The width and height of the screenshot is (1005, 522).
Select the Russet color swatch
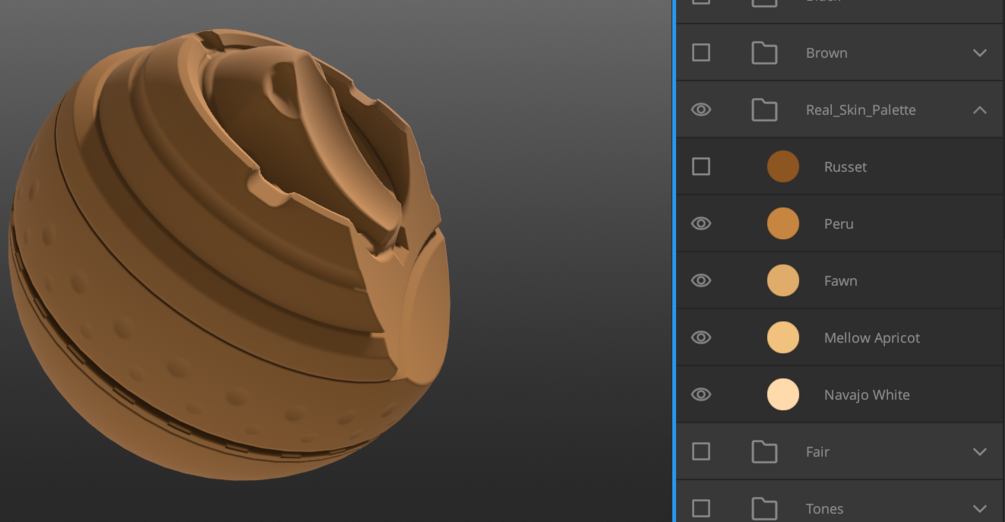(783, 167)
